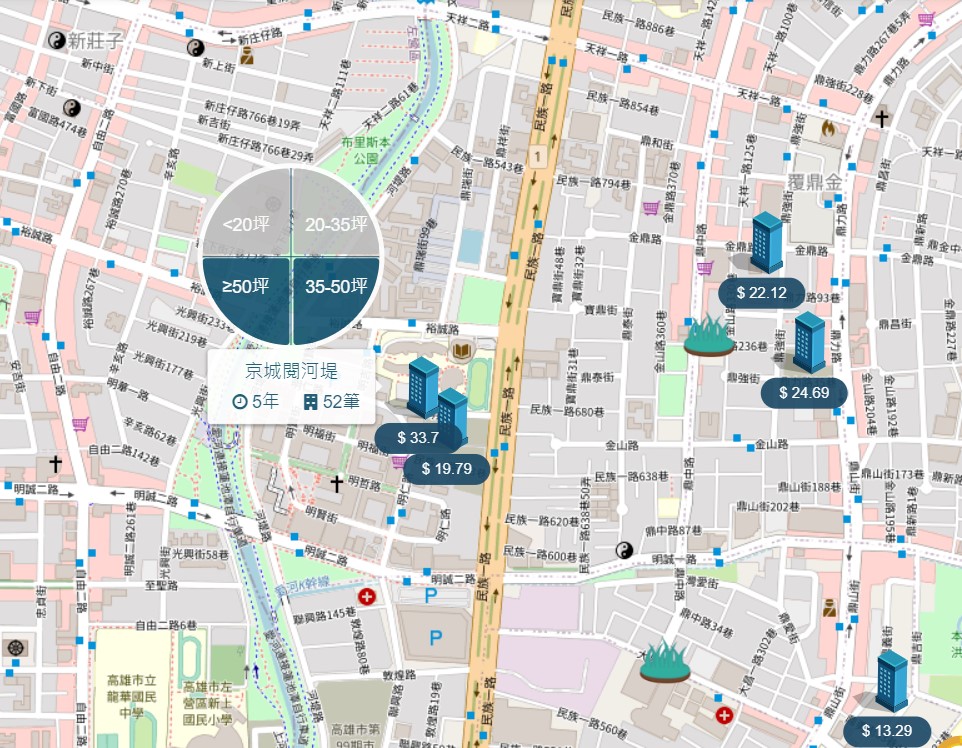Click the grass land marker near 鼎中路34巷
This screenshot has width=962, height=748.
[665, 661]
